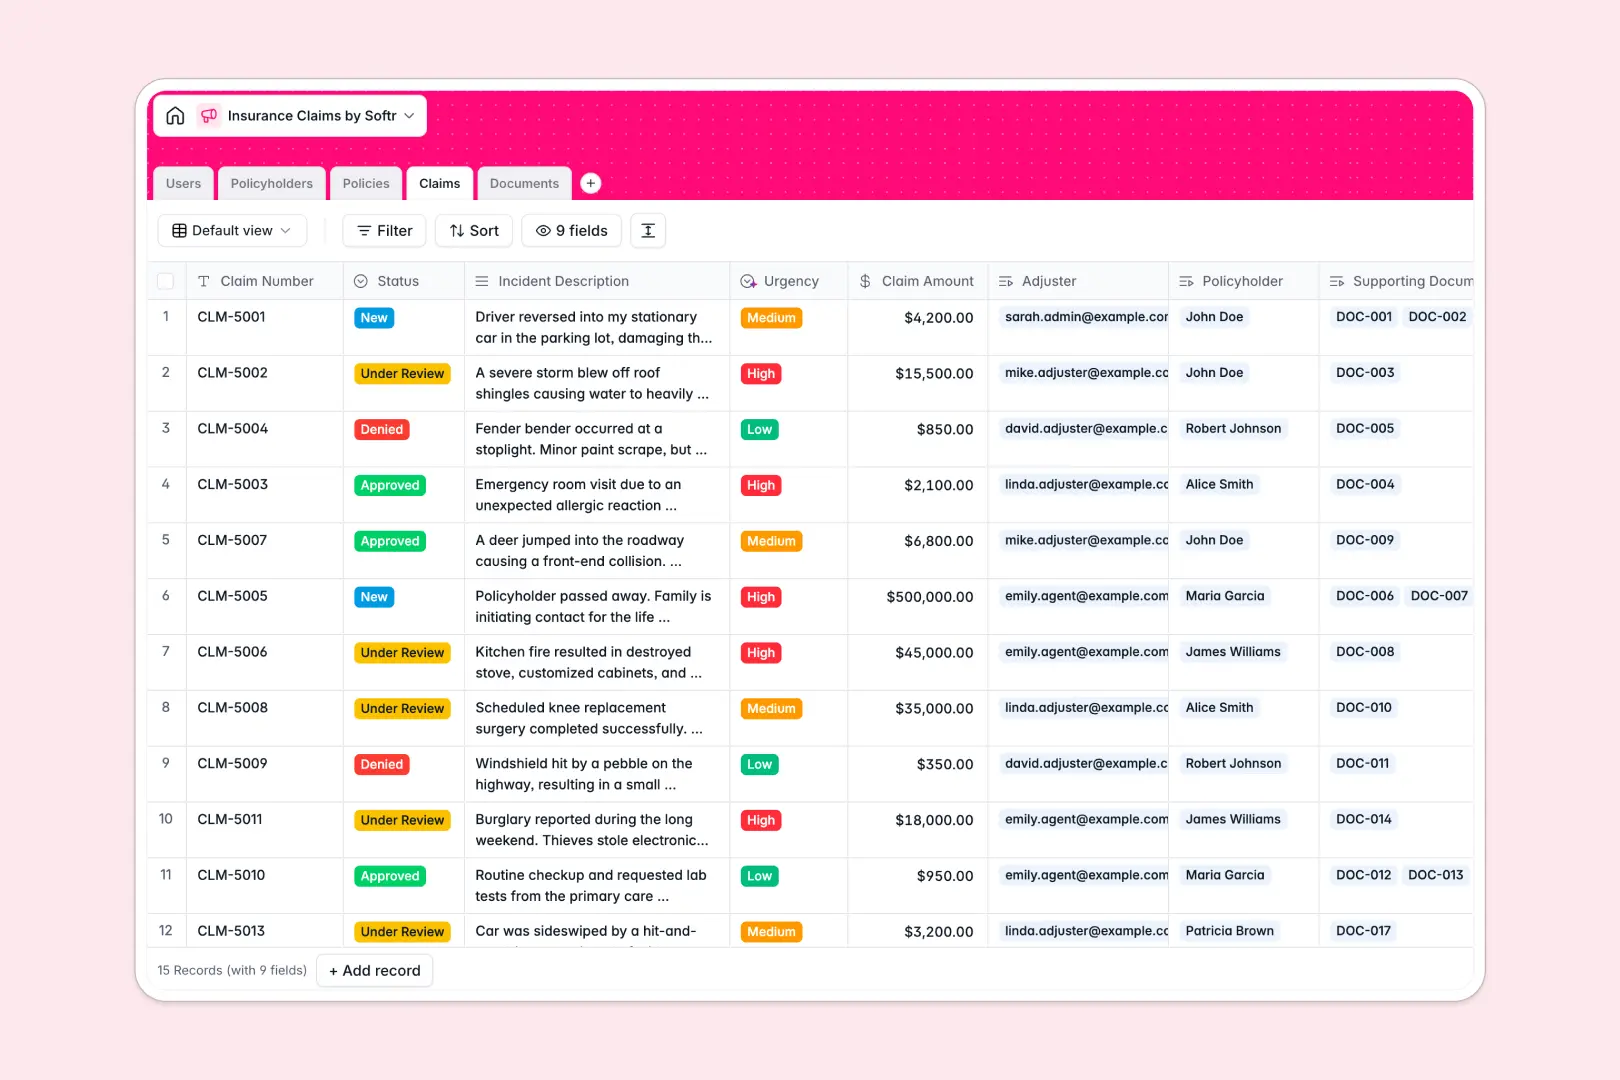Click the Sort icon in the toolbar
The height and width of the screenshot is (1080, 1620).
pos(457,230)
